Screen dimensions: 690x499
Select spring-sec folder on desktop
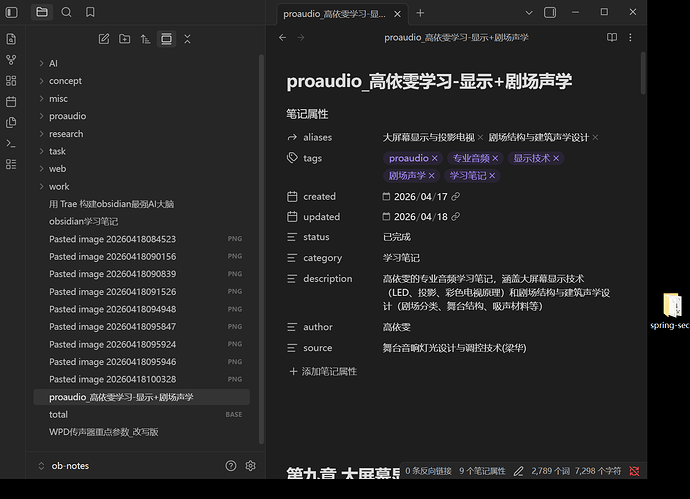coord(671,312)
